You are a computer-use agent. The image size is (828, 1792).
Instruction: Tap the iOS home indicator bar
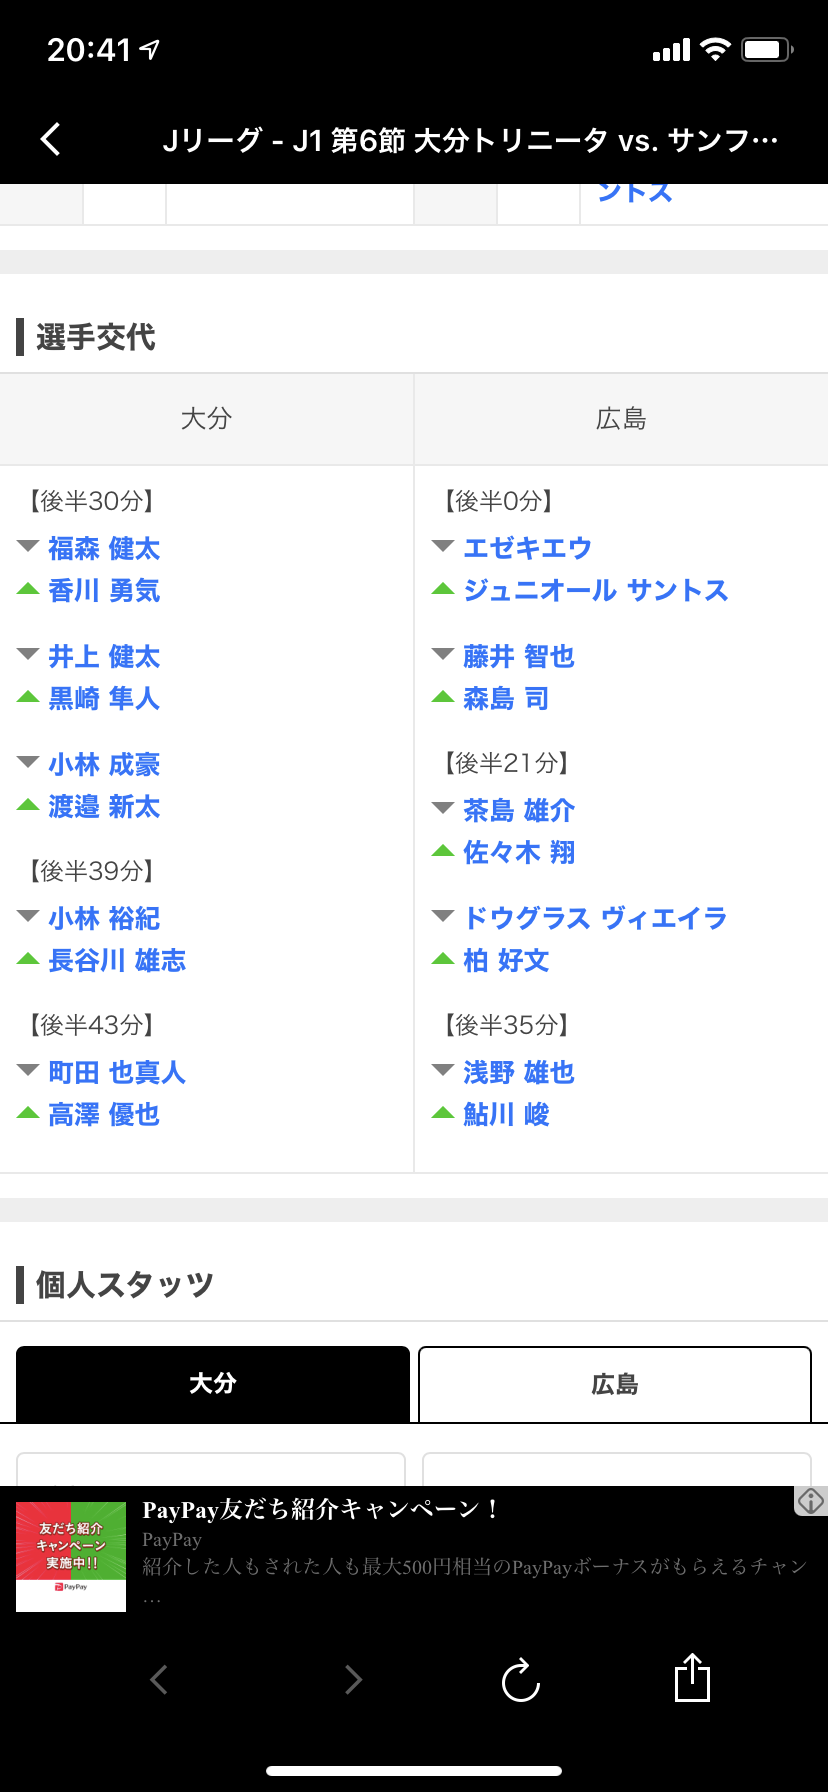tap(414, 1771)
